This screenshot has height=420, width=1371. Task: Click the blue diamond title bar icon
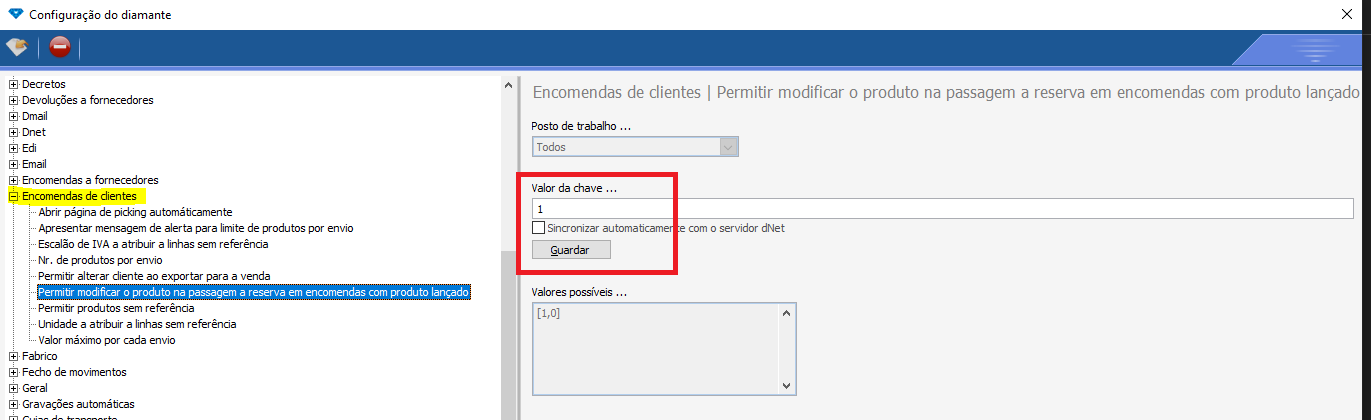[x=15, y=13]
